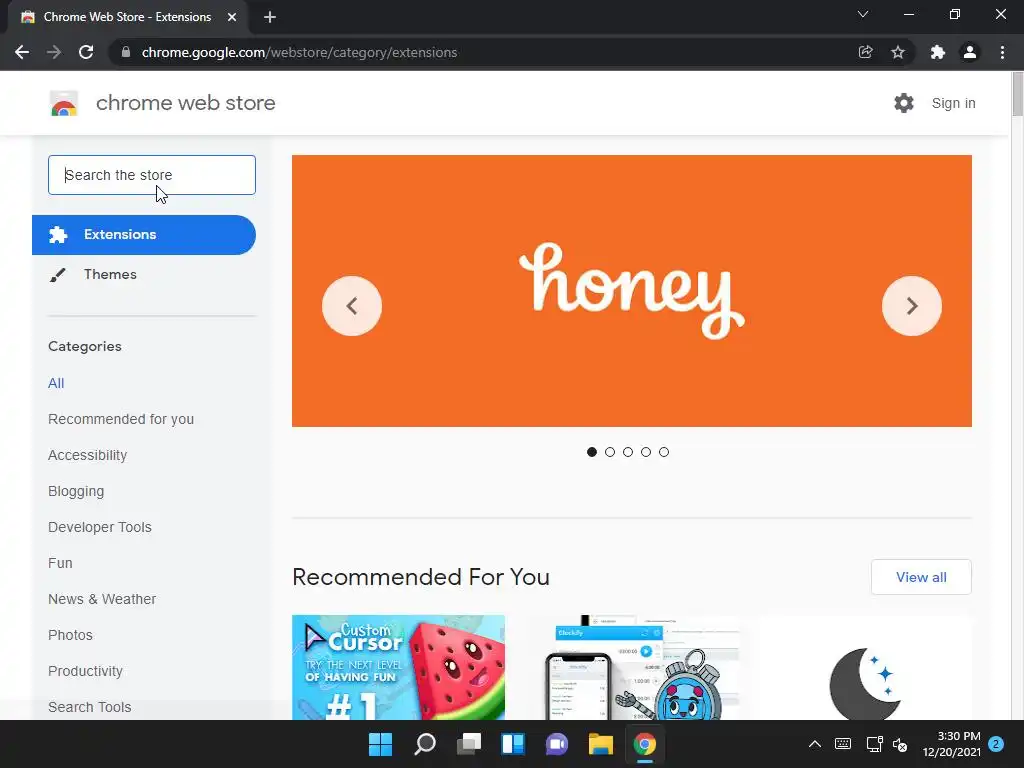Select the fourth carousel dot
The width and height of the screenshot is (1024, 768).
pyautogui.click(x=646, y=452)
